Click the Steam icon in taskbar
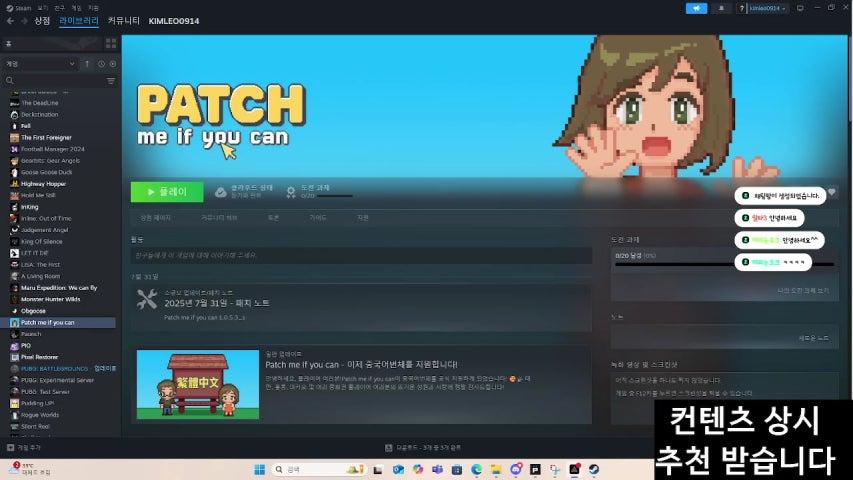The height and width of the screenshot is (480, 853). (x=594, y=469)
